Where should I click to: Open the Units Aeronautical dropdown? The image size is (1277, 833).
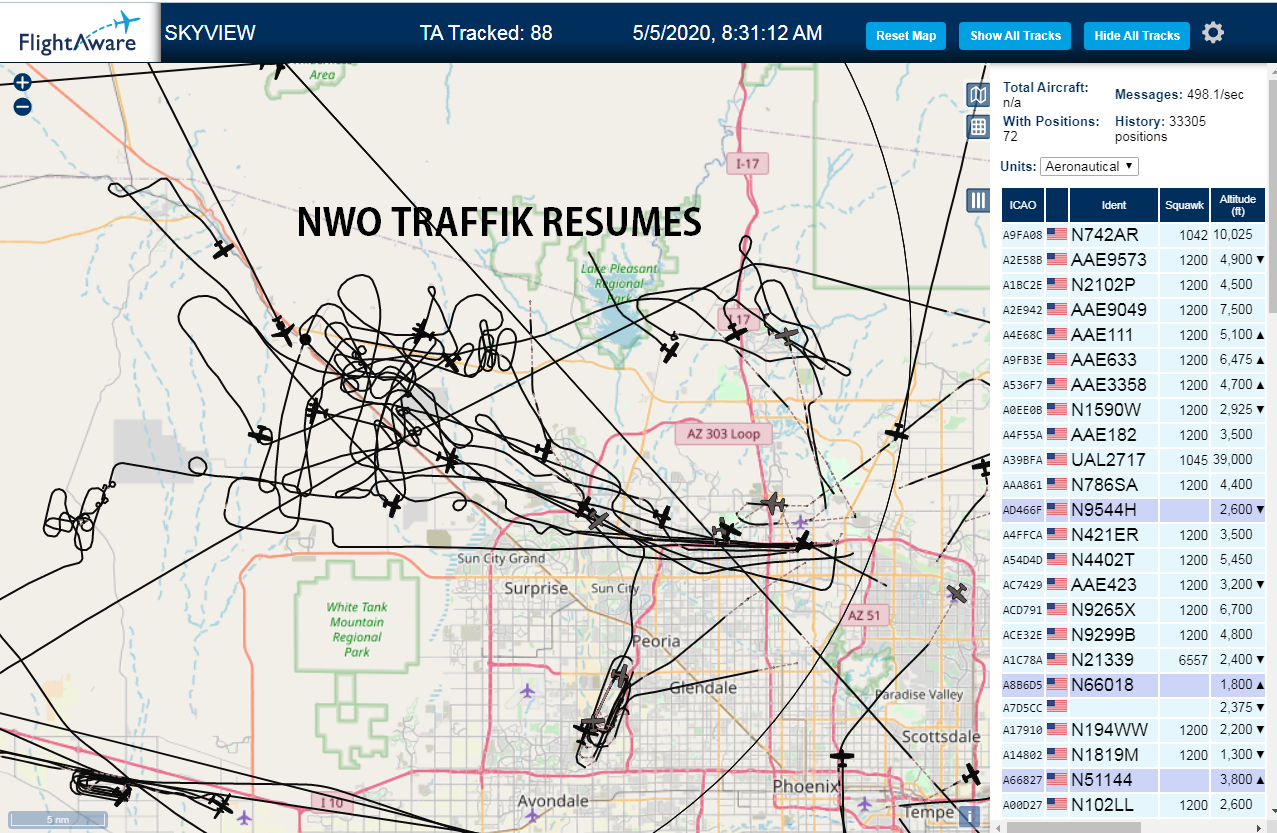1089,166
